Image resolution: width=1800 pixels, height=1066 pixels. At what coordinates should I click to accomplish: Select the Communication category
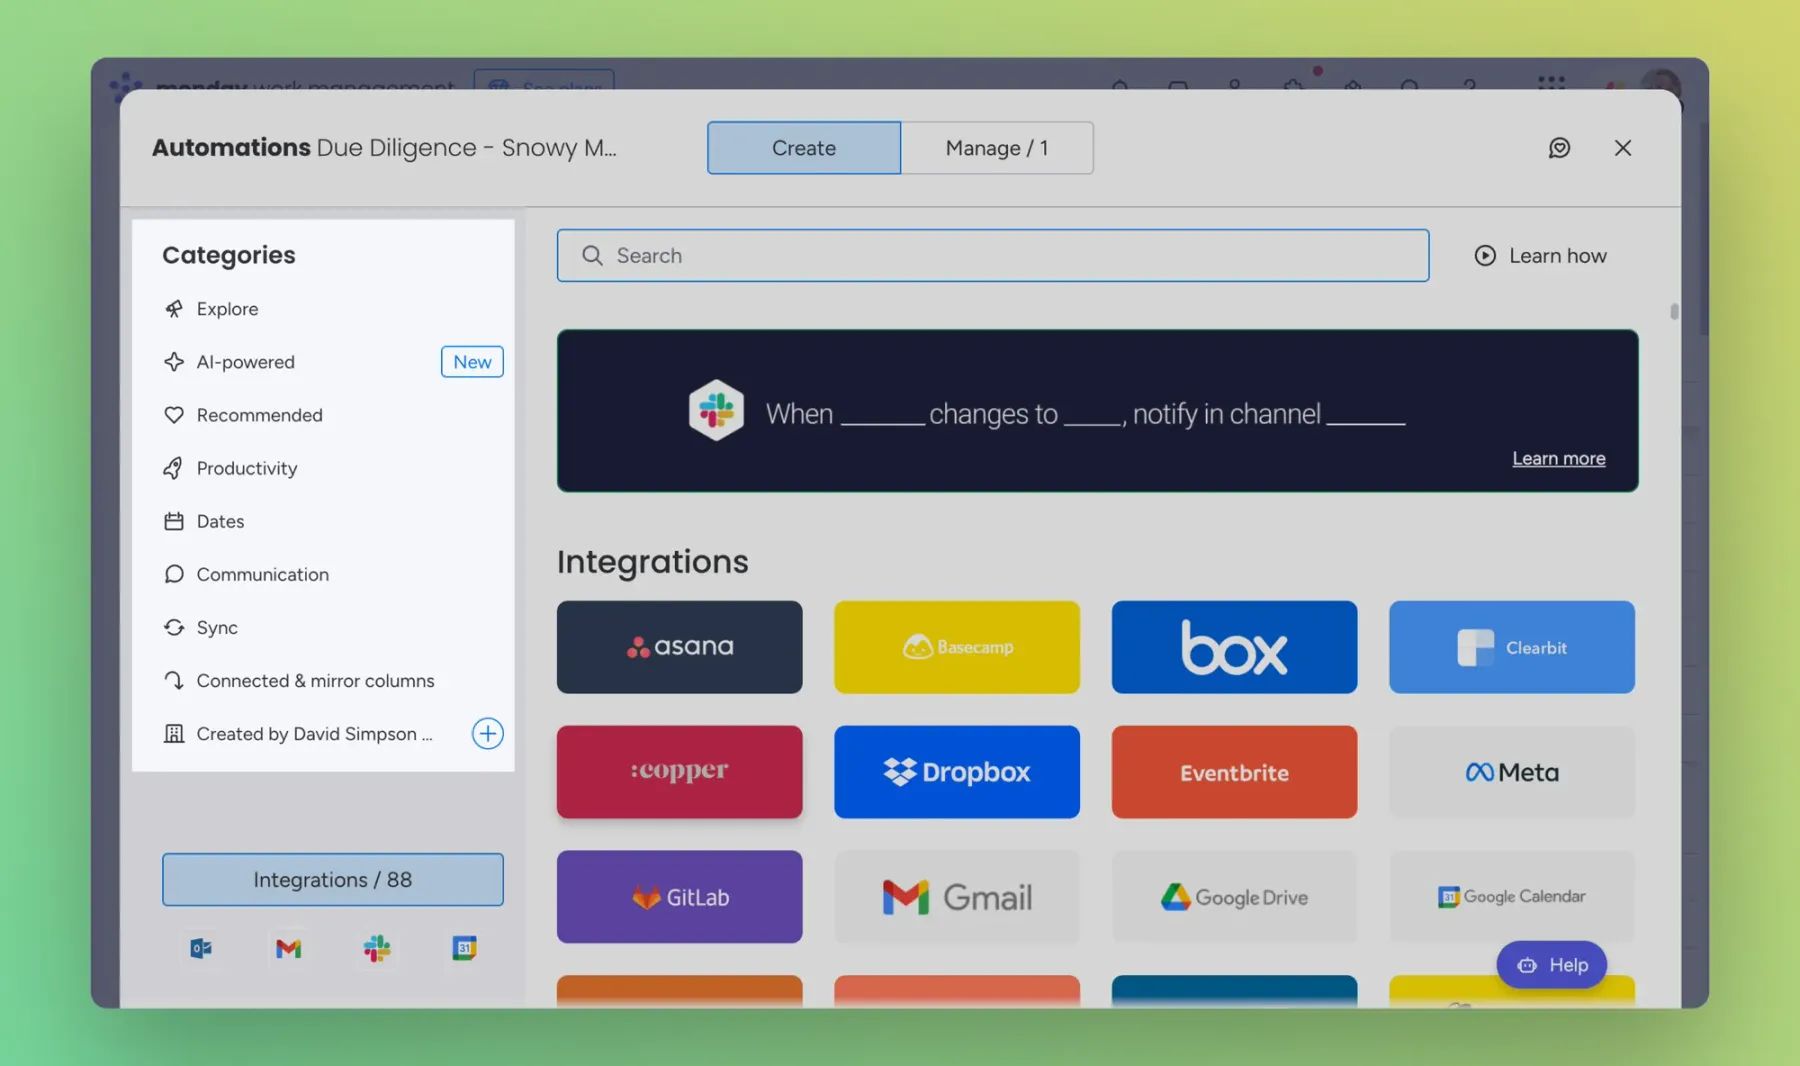[262, 574]
